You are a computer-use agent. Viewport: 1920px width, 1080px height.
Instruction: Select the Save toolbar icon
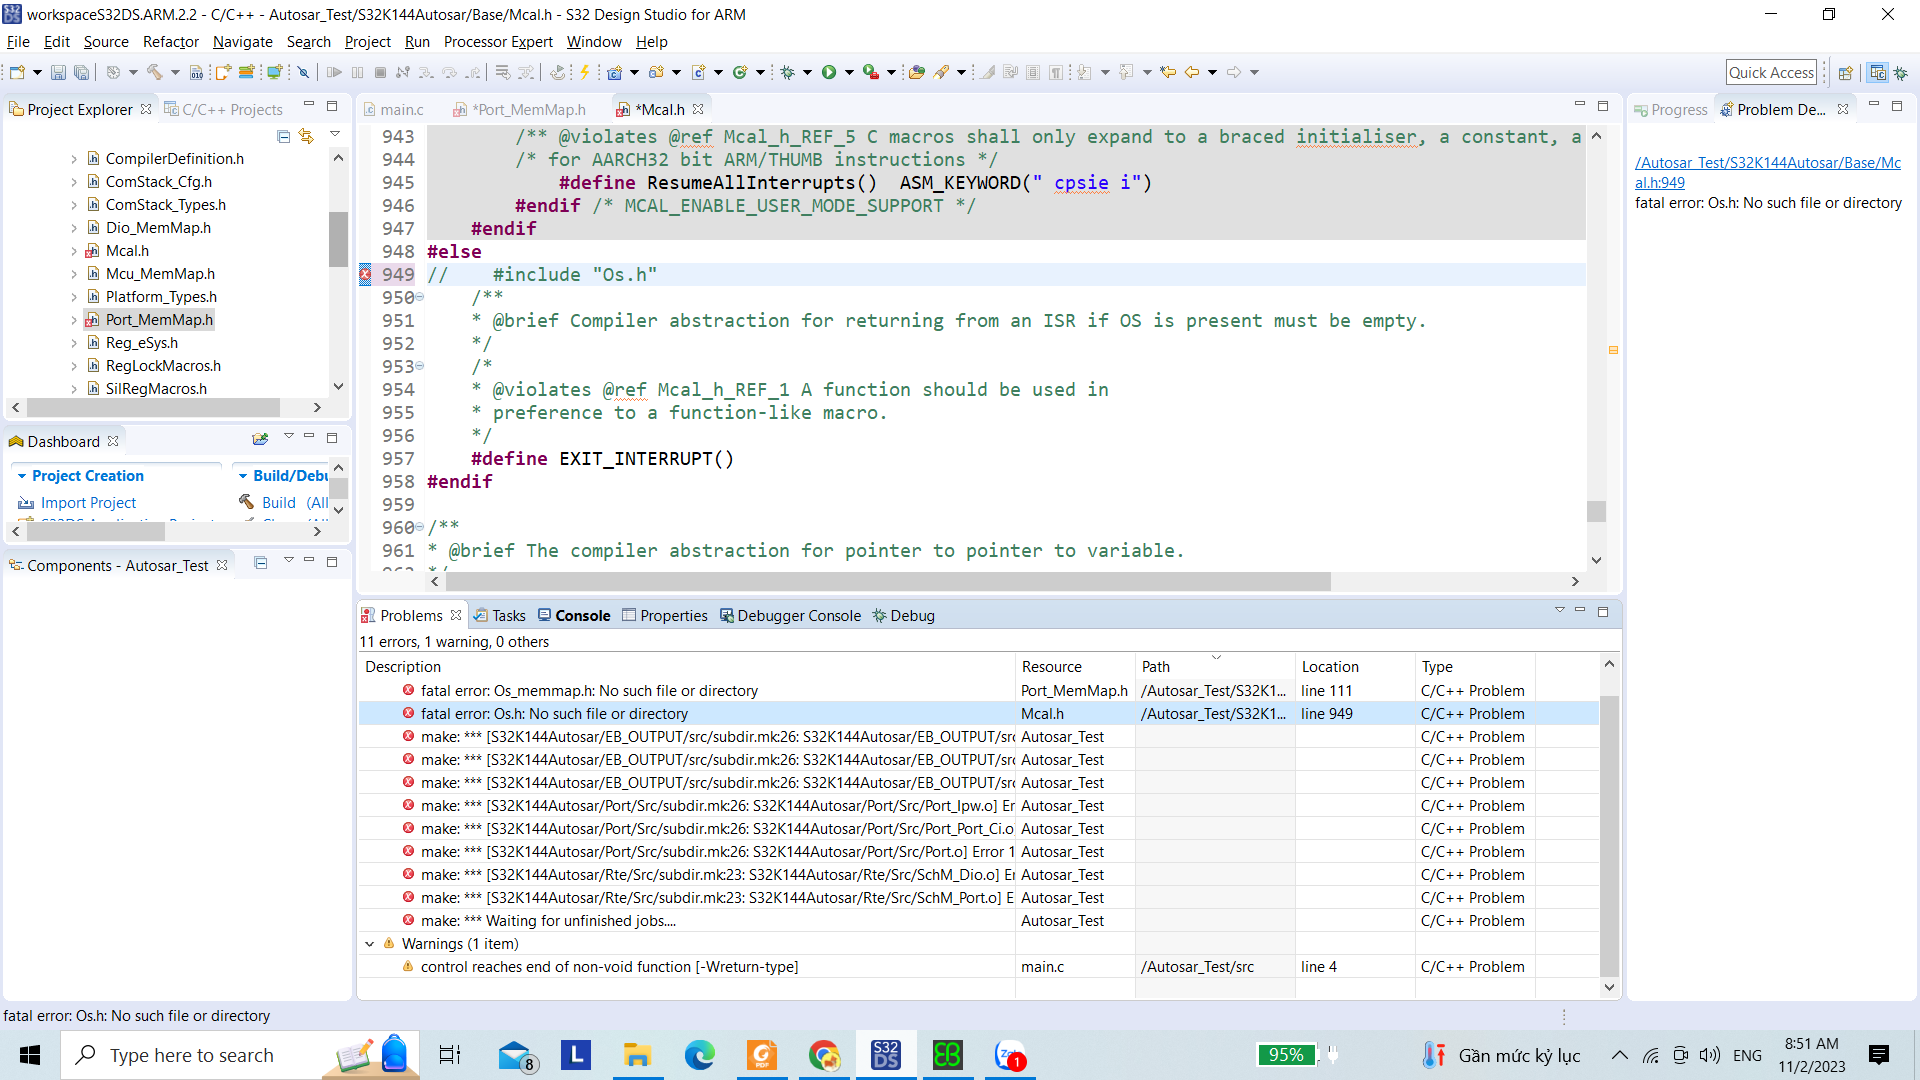58,72
